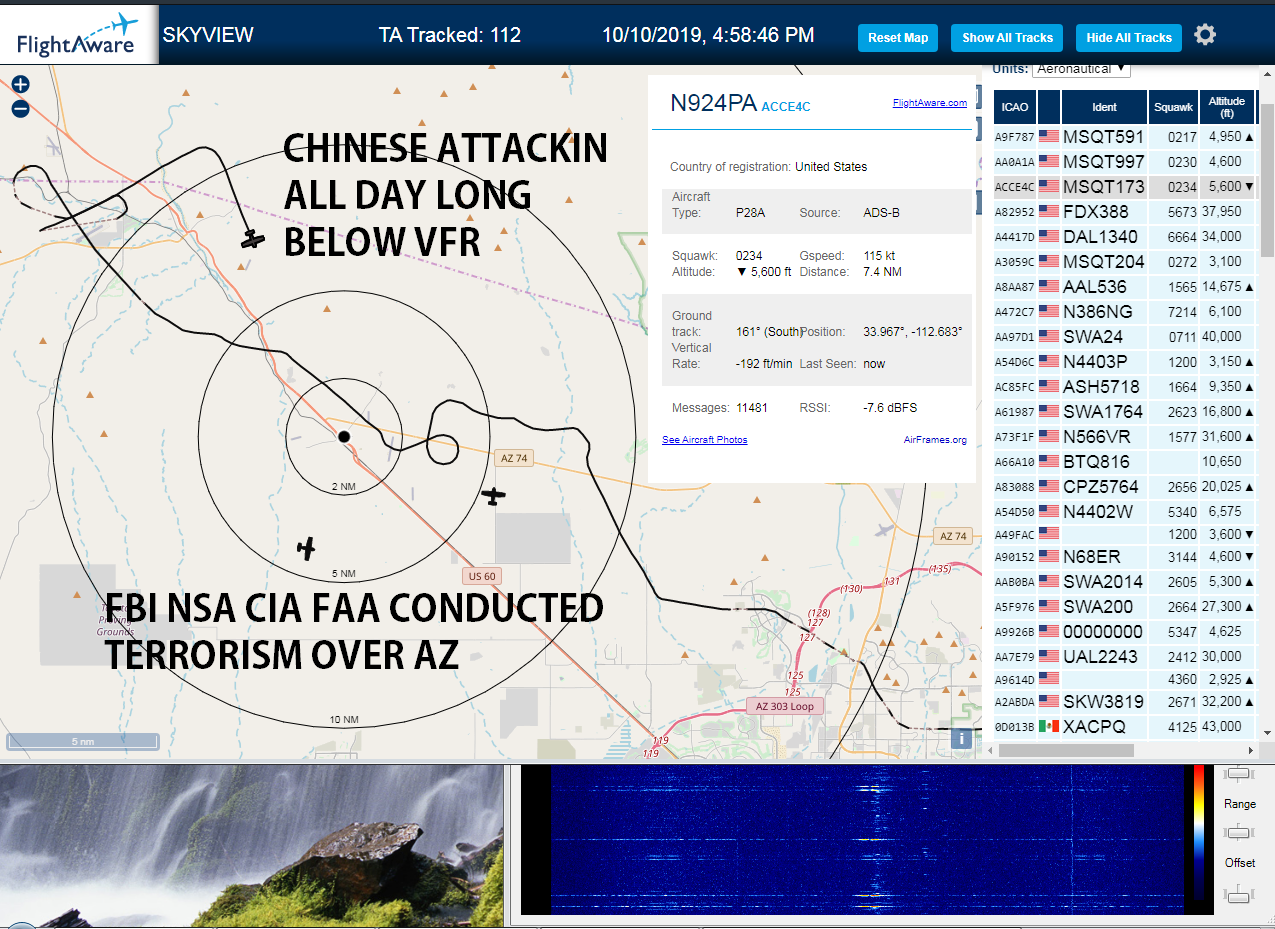Open the See Aircraft Photos link

(705, 440)
